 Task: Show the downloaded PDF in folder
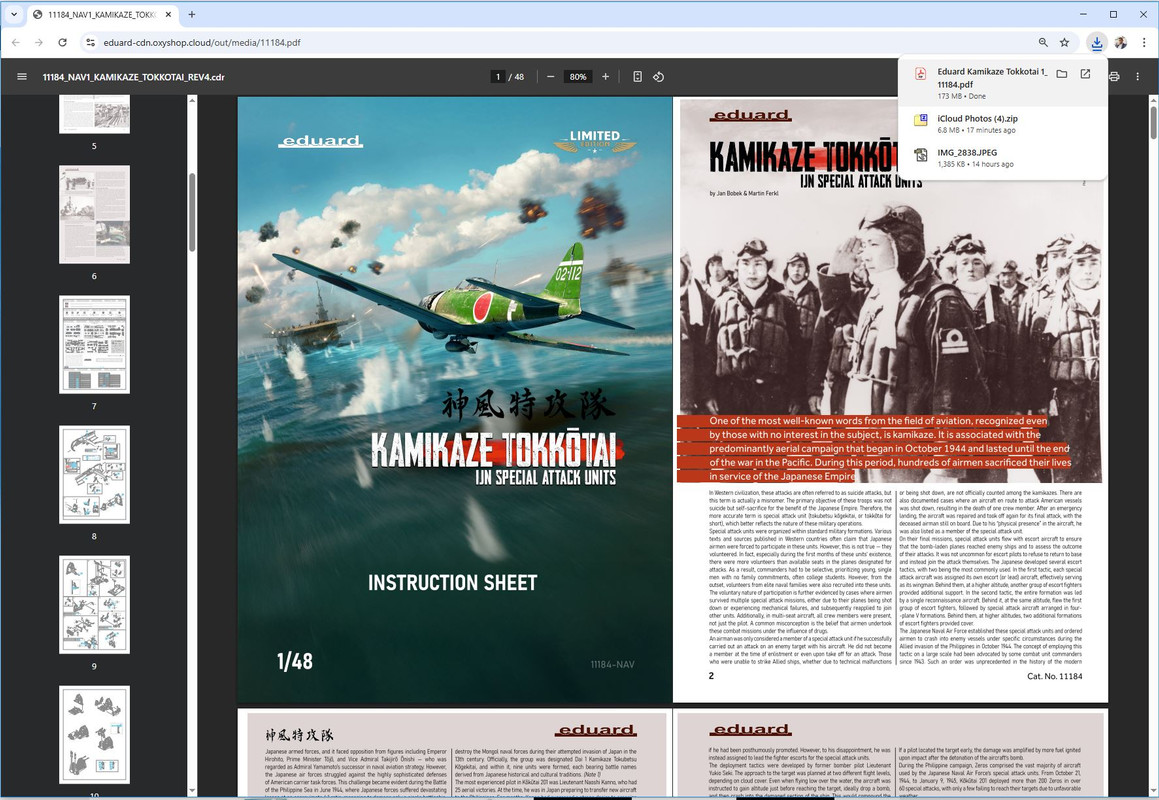[x=1061, y=73]
